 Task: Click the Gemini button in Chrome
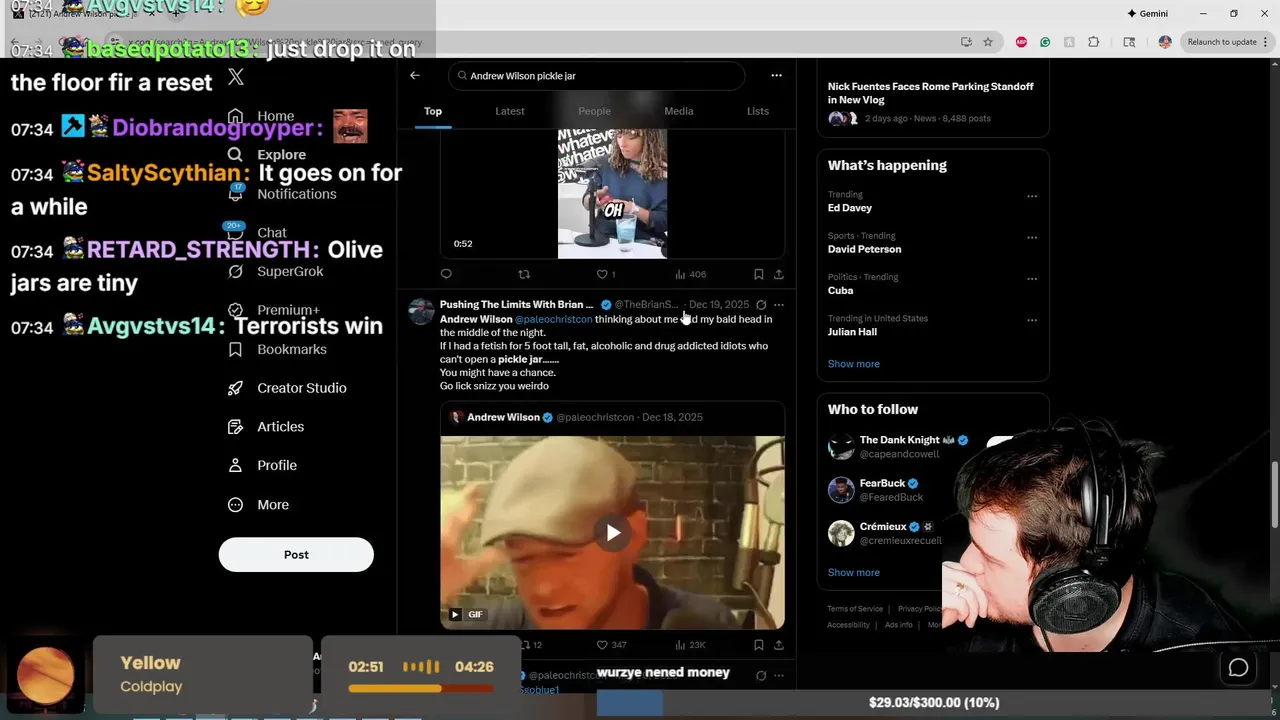tap(1147, 14)
